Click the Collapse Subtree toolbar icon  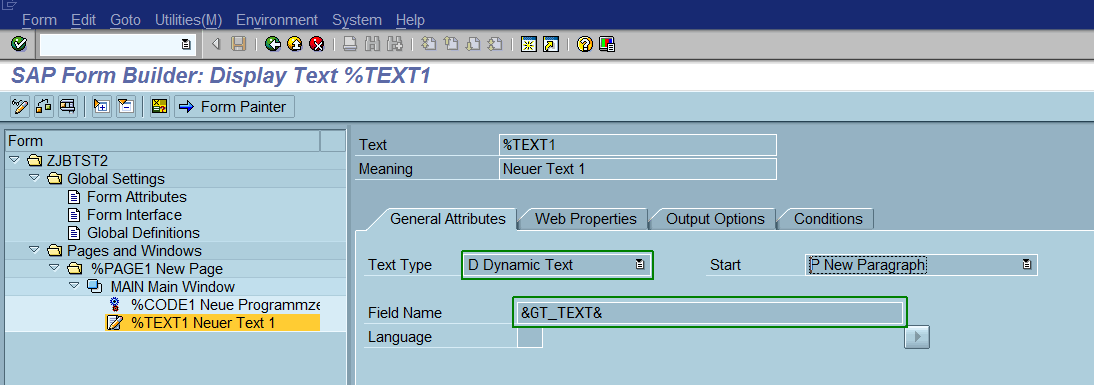[x=126, y=107]
